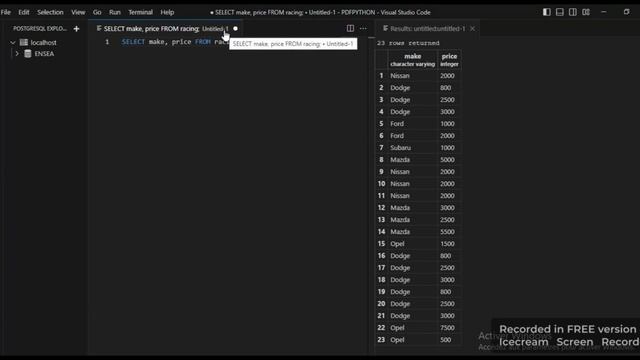Open the View menu
Screen dimensions: 640x360
point(78,12)
